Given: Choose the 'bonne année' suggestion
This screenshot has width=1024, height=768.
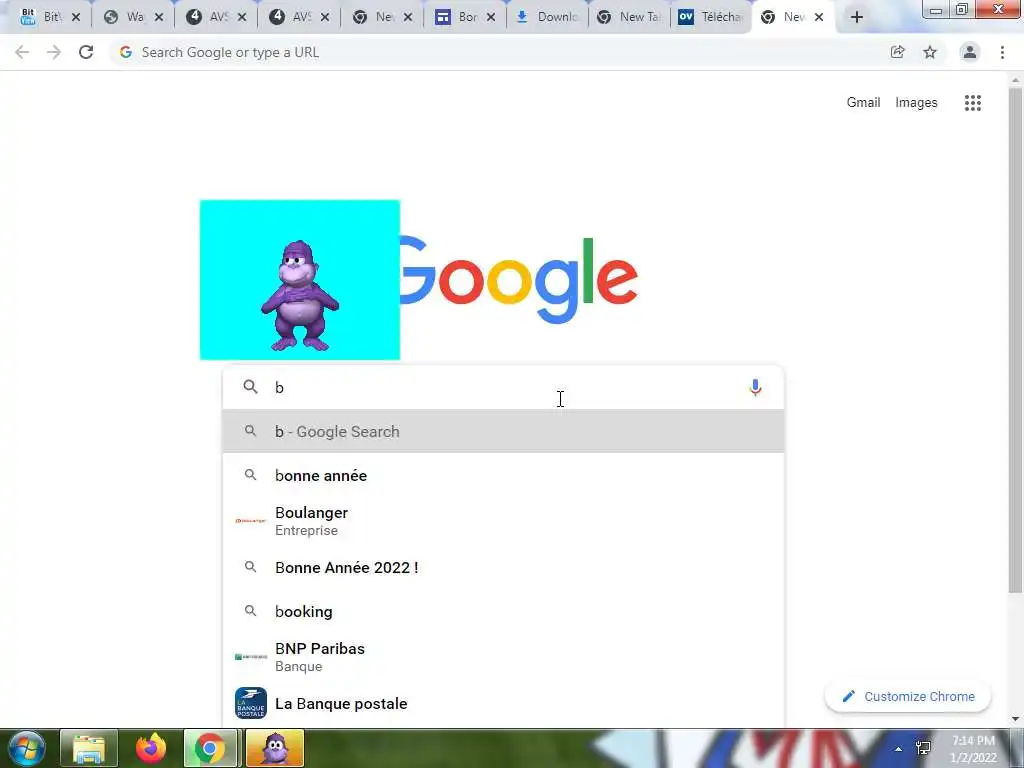Looking at the screenshot, I should pos(503,475).
